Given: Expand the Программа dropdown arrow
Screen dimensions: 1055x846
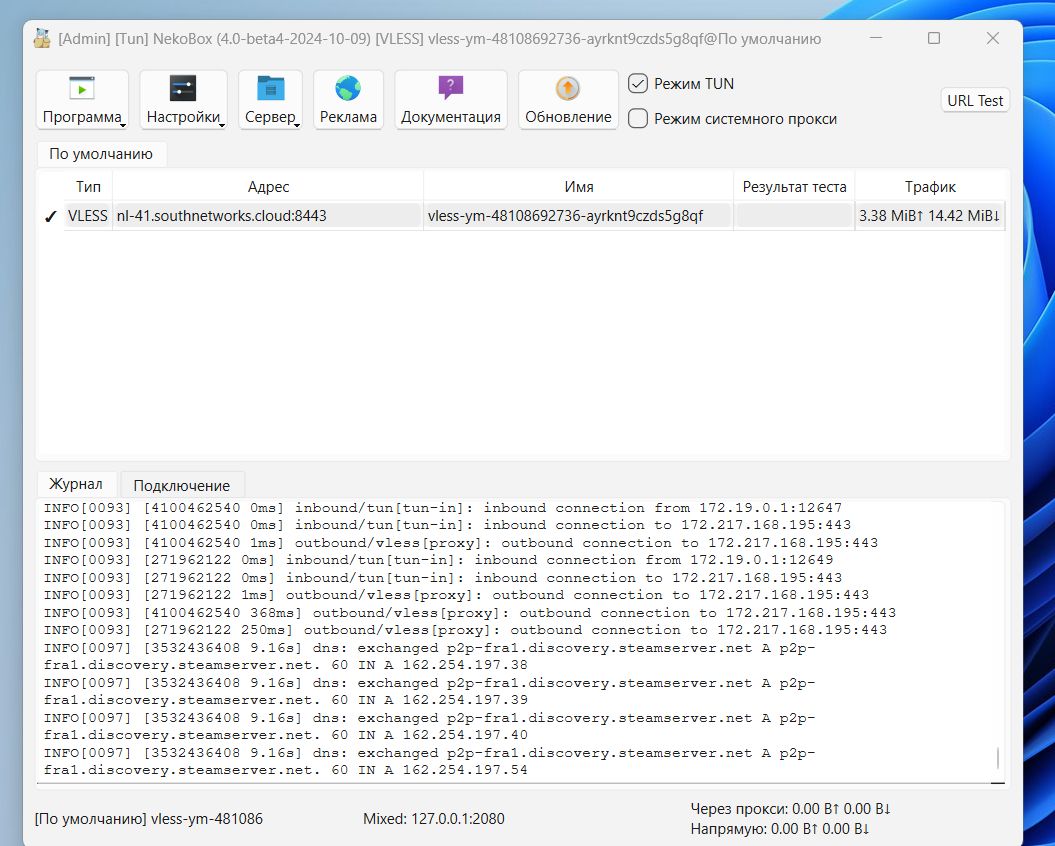Looking at the screenshot, I should tap(123, 125).
